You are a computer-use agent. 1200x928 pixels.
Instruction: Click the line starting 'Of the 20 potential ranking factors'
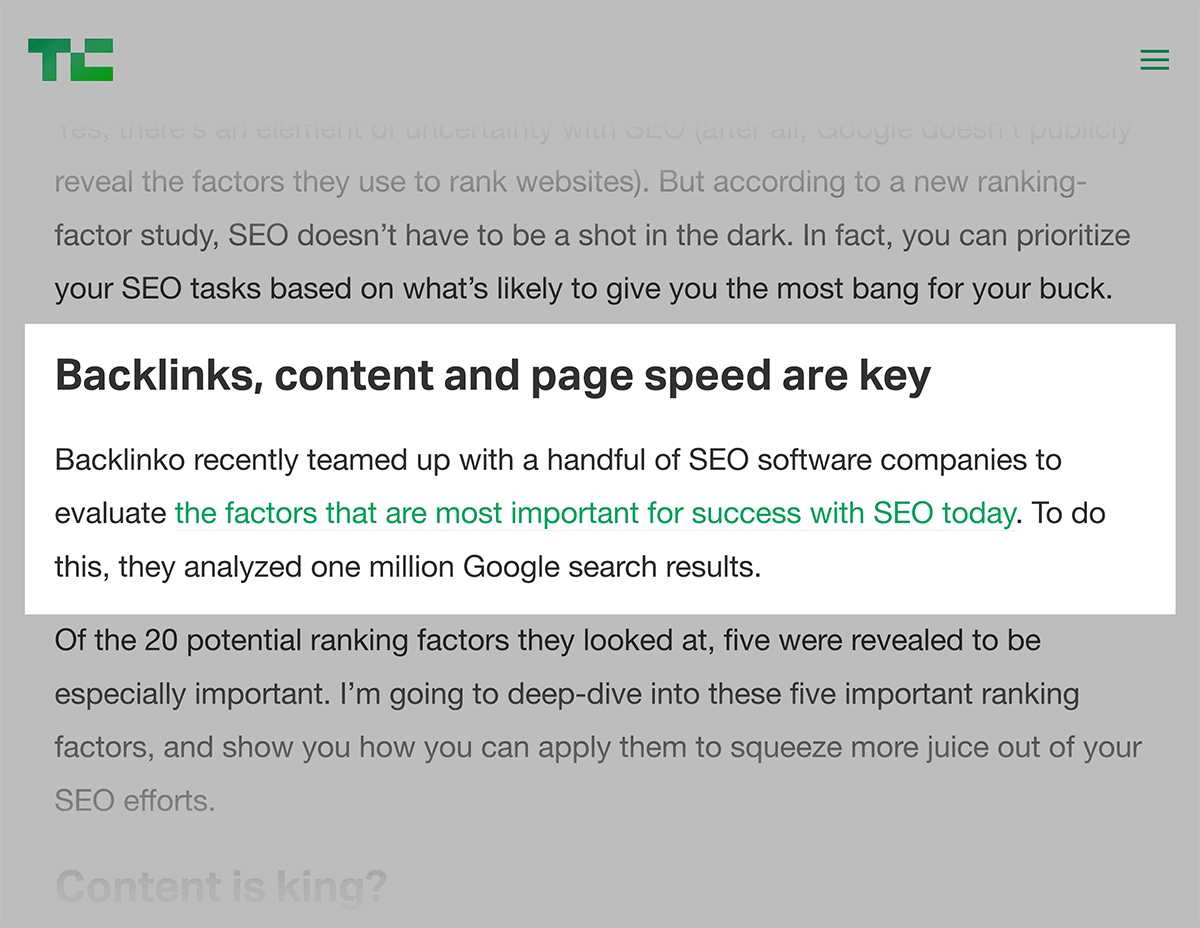tap(548, 640)
